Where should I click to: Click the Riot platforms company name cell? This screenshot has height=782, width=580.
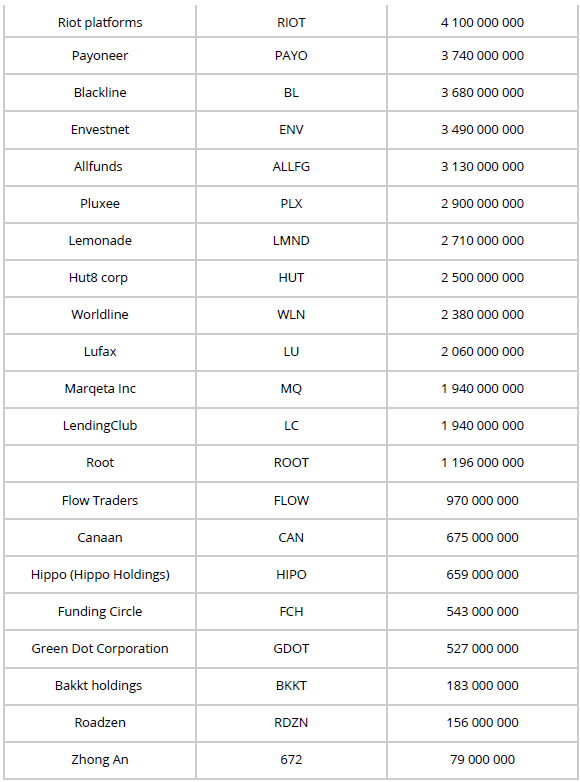point(100,22)
